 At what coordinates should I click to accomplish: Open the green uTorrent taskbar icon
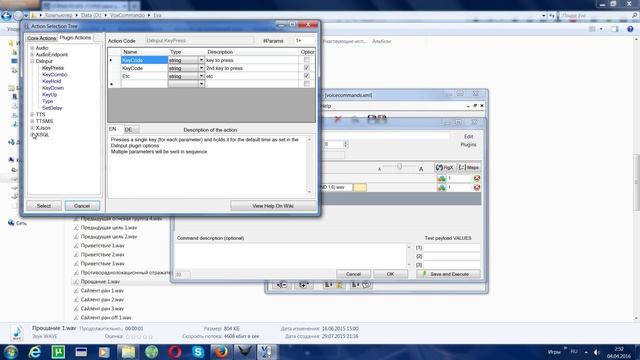click(58, 352)
